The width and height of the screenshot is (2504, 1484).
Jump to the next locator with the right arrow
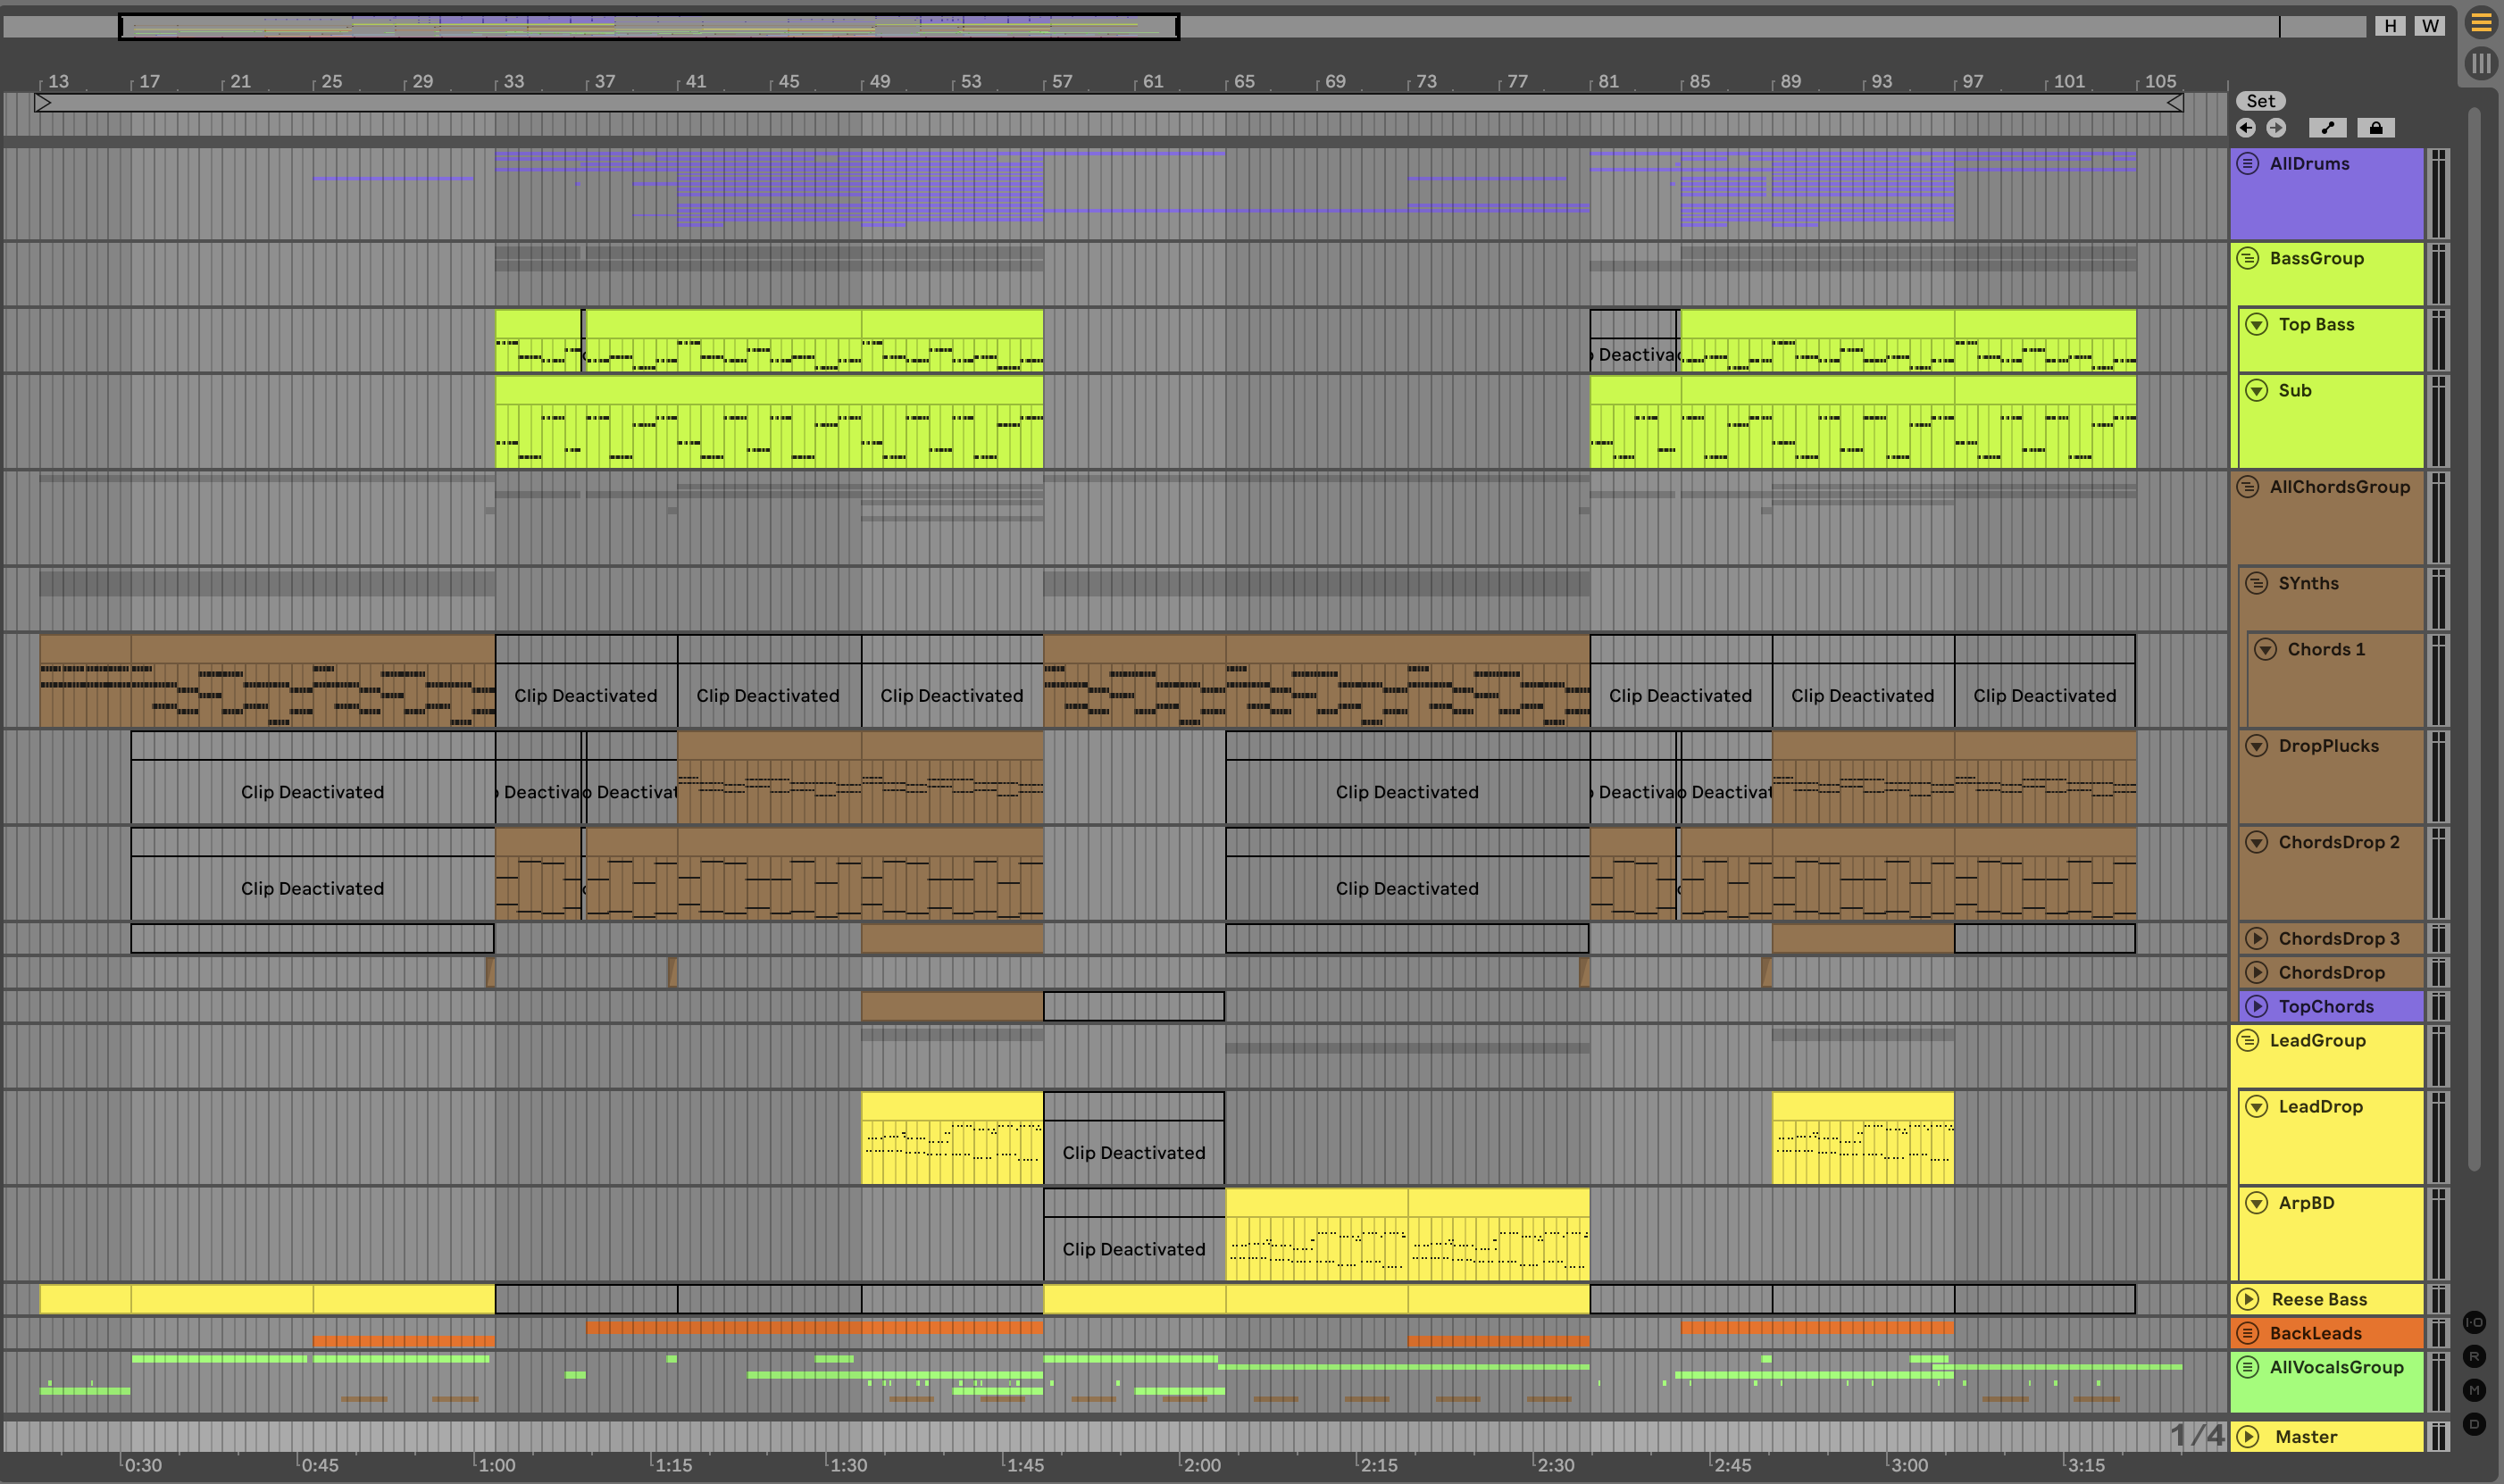[2276, 128]
